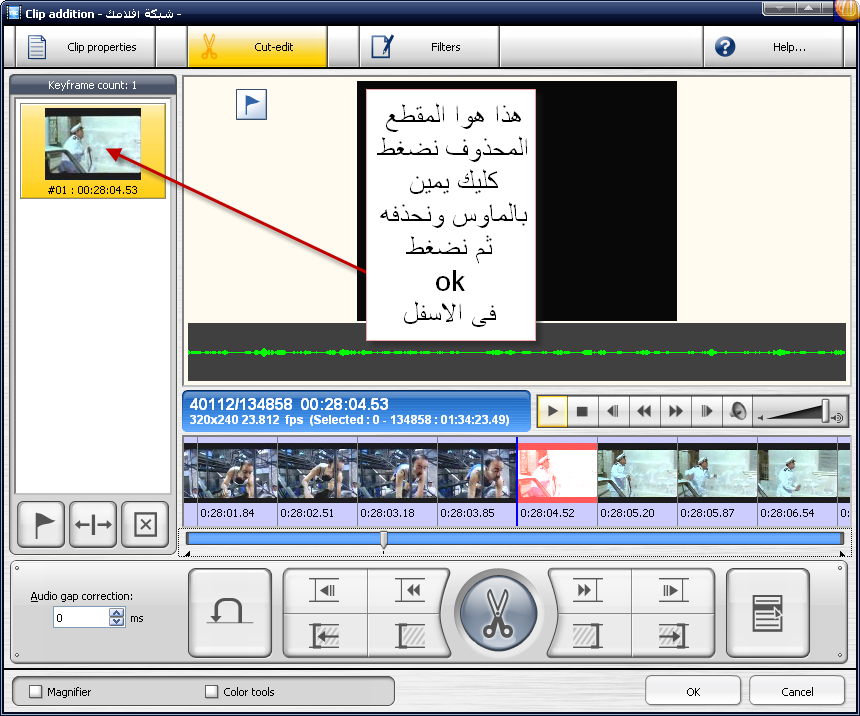Screen dimensions: 860x716
Task: Enable the Magnifier checkbox
Action: (x=36, y=691)
